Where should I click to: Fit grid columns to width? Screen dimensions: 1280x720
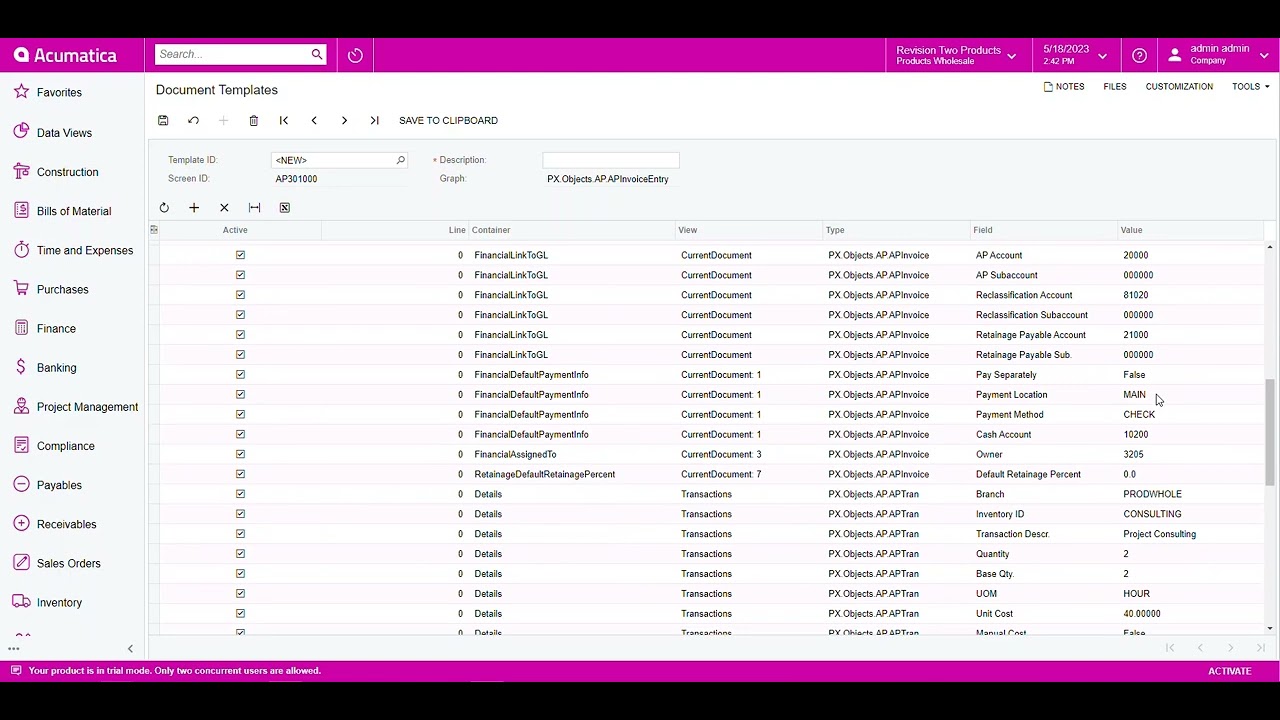pyautogui.click(x=254, y=207)
